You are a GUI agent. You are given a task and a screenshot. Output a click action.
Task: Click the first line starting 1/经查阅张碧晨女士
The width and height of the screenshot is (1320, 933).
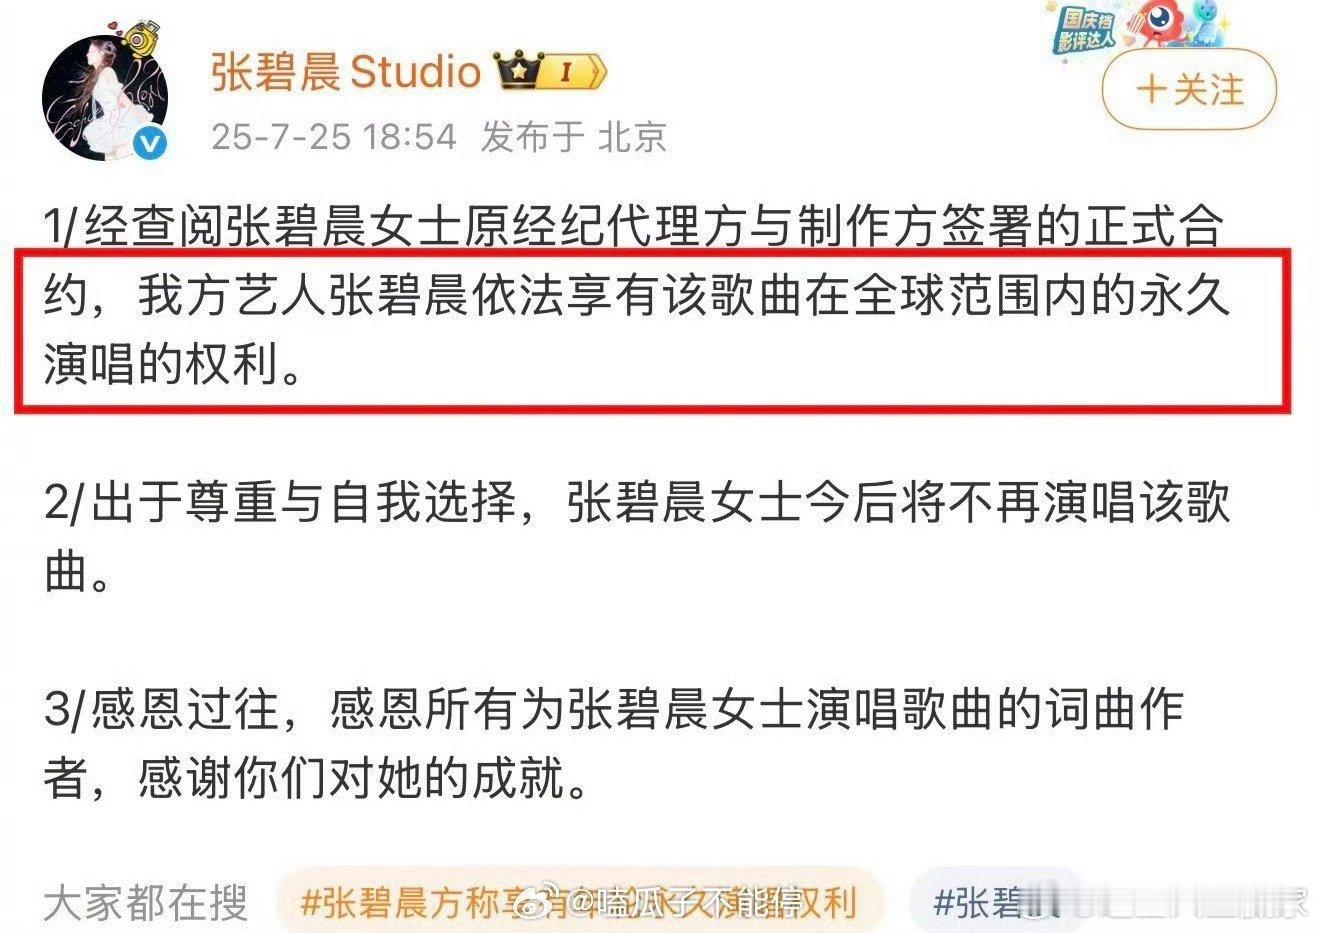coord(633,227)
